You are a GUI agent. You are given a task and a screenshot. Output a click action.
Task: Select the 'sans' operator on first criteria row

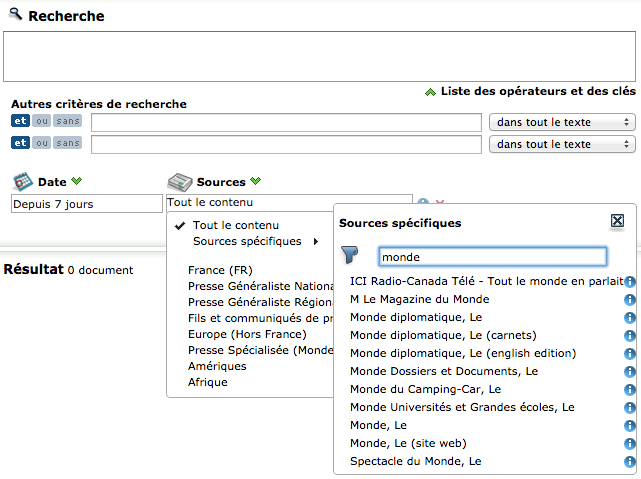tap(68, 121)
